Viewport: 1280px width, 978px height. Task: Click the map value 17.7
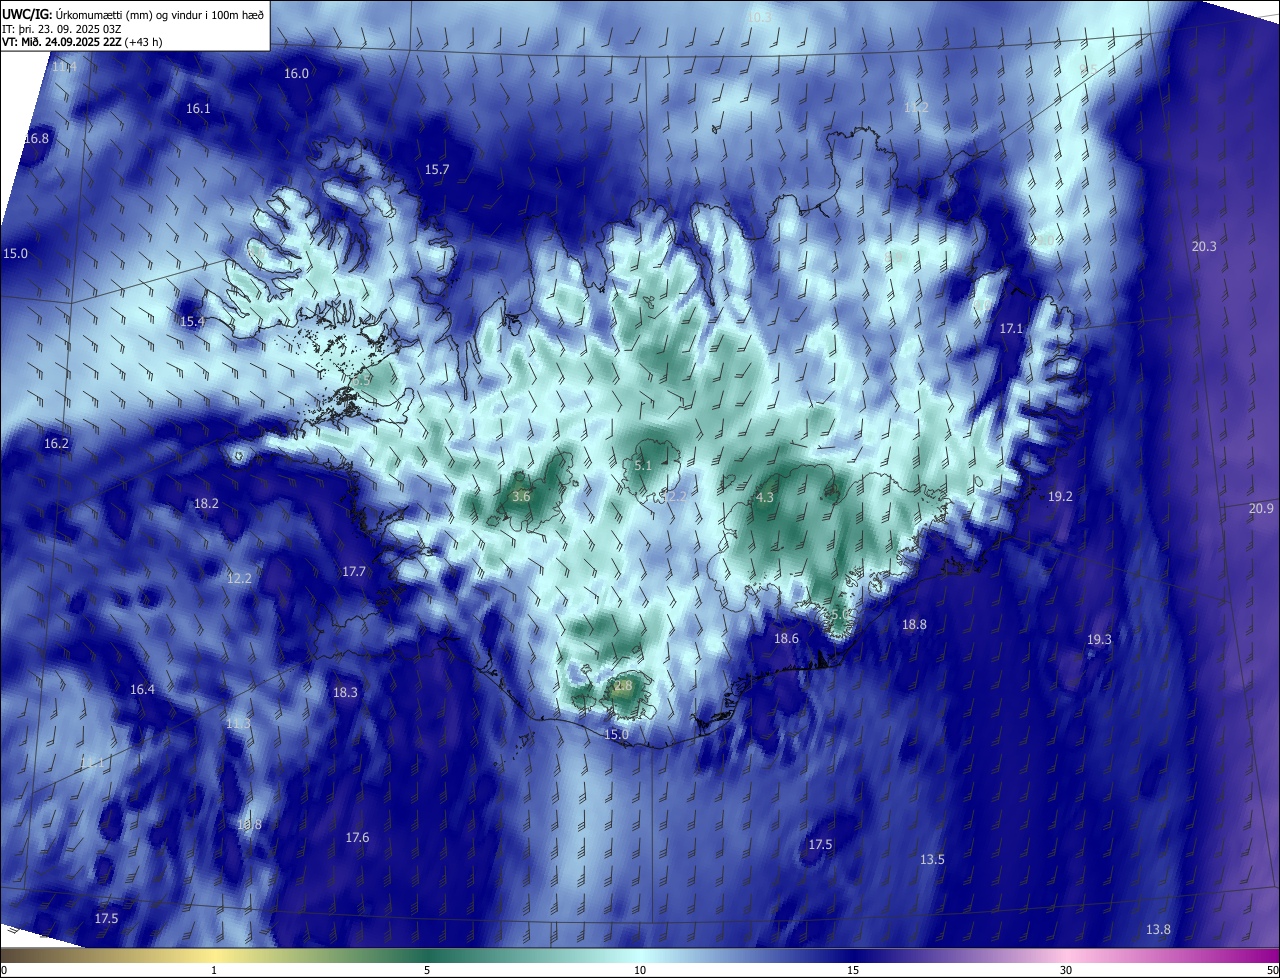coord(354,571)
